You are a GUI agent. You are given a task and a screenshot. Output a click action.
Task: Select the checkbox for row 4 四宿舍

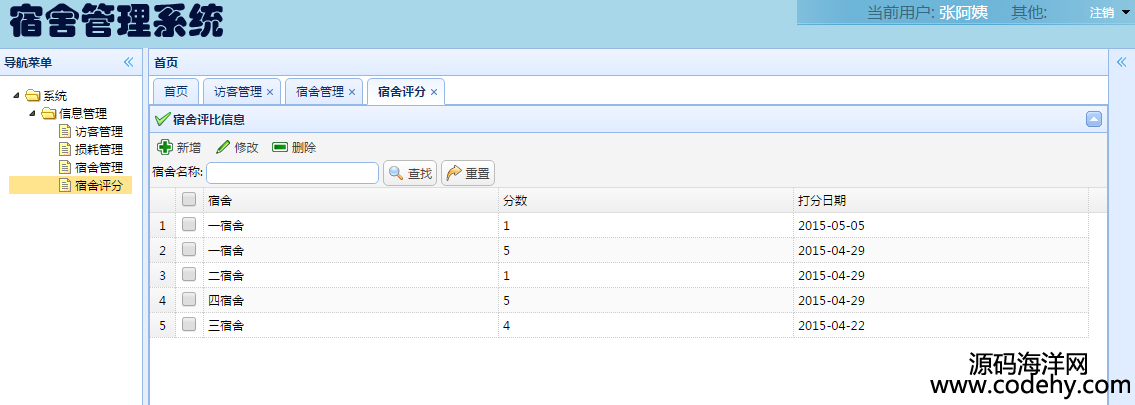[x=189, y=300]
